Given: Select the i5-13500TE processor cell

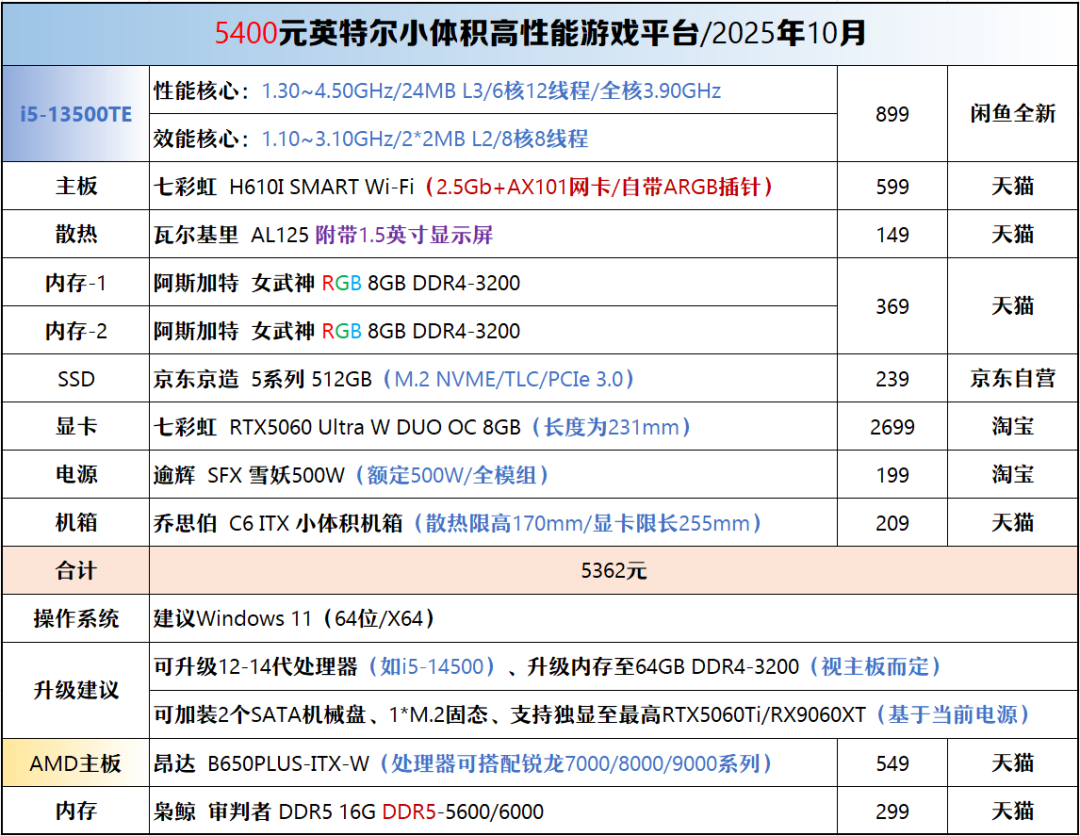Looking at the screenshot, I should click(x=76, y=114).
